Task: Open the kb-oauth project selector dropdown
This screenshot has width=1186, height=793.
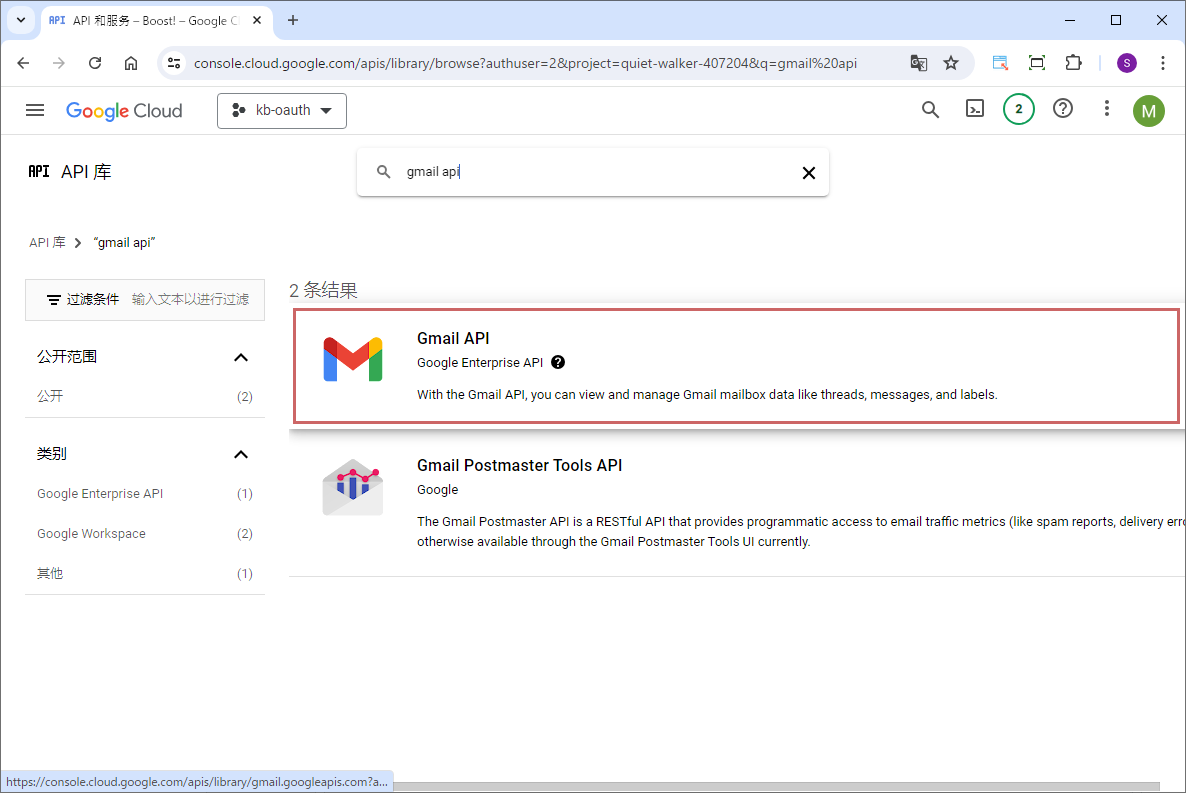Action: (x=282, y=111)
